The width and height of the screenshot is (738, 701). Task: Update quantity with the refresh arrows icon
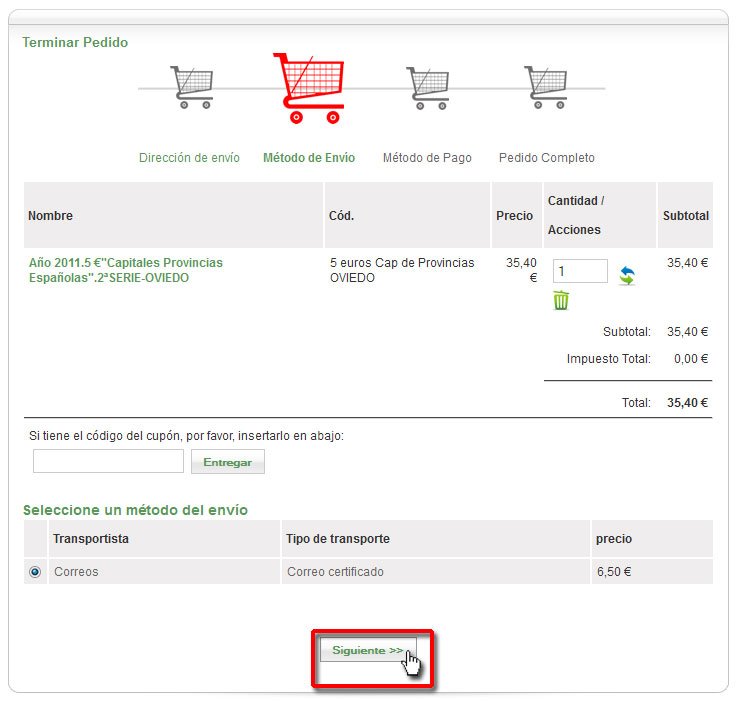point(627,275)
